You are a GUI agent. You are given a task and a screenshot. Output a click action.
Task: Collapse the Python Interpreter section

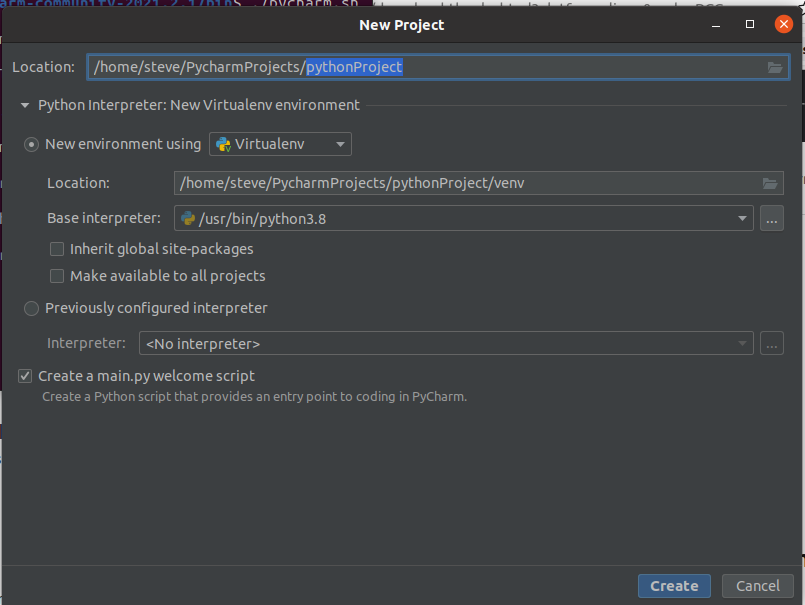pyautogui.click(x=25, y=105)
